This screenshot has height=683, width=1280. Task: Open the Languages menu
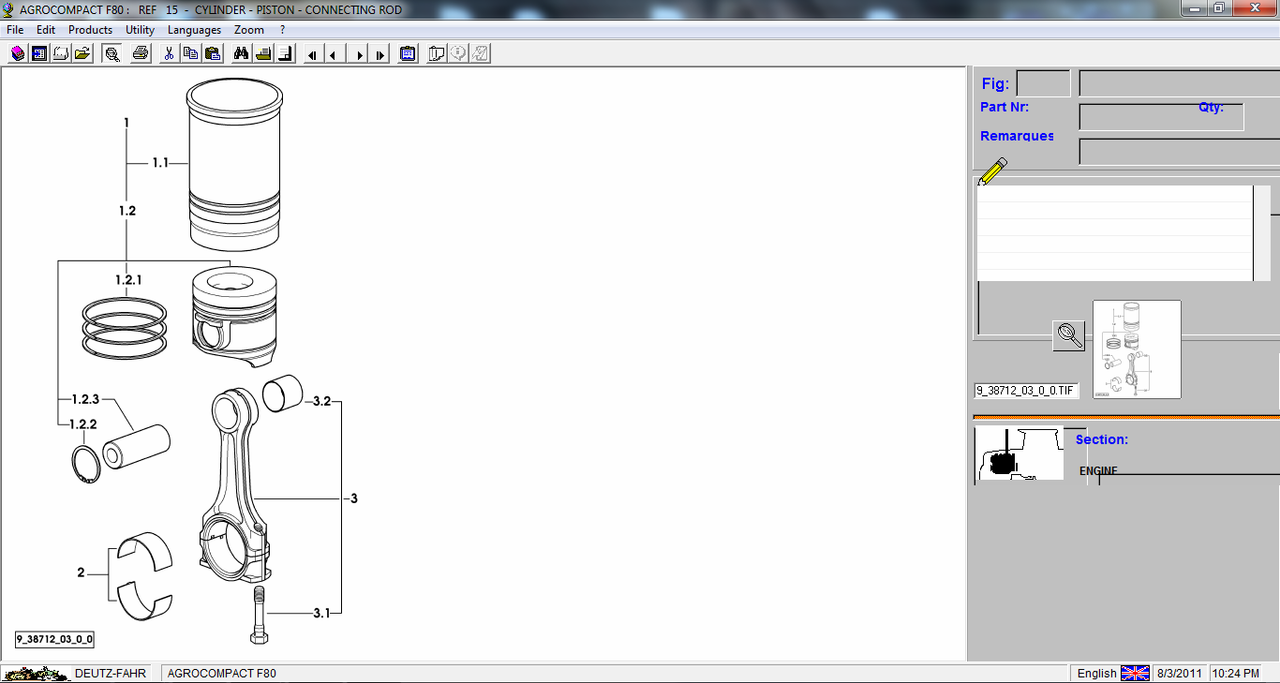coord(194,30)
